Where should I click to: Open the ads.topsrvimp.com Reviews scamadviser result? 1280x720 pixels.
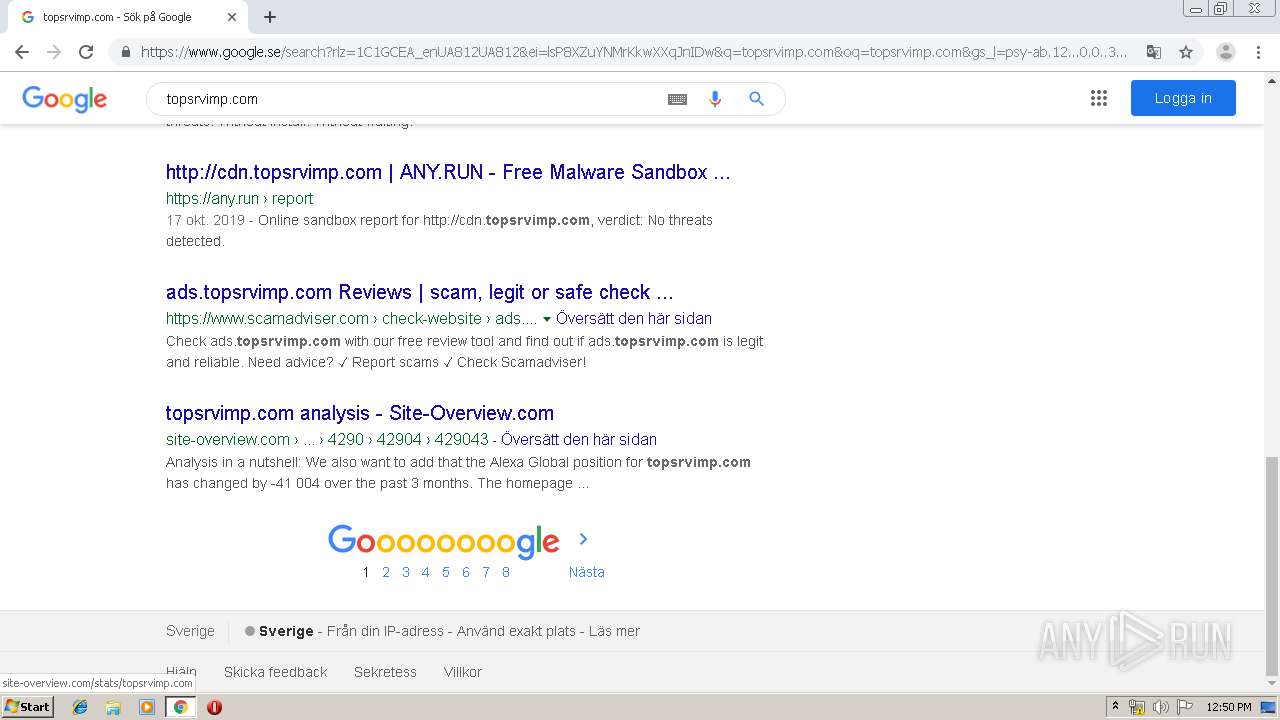tap(420, 292)
